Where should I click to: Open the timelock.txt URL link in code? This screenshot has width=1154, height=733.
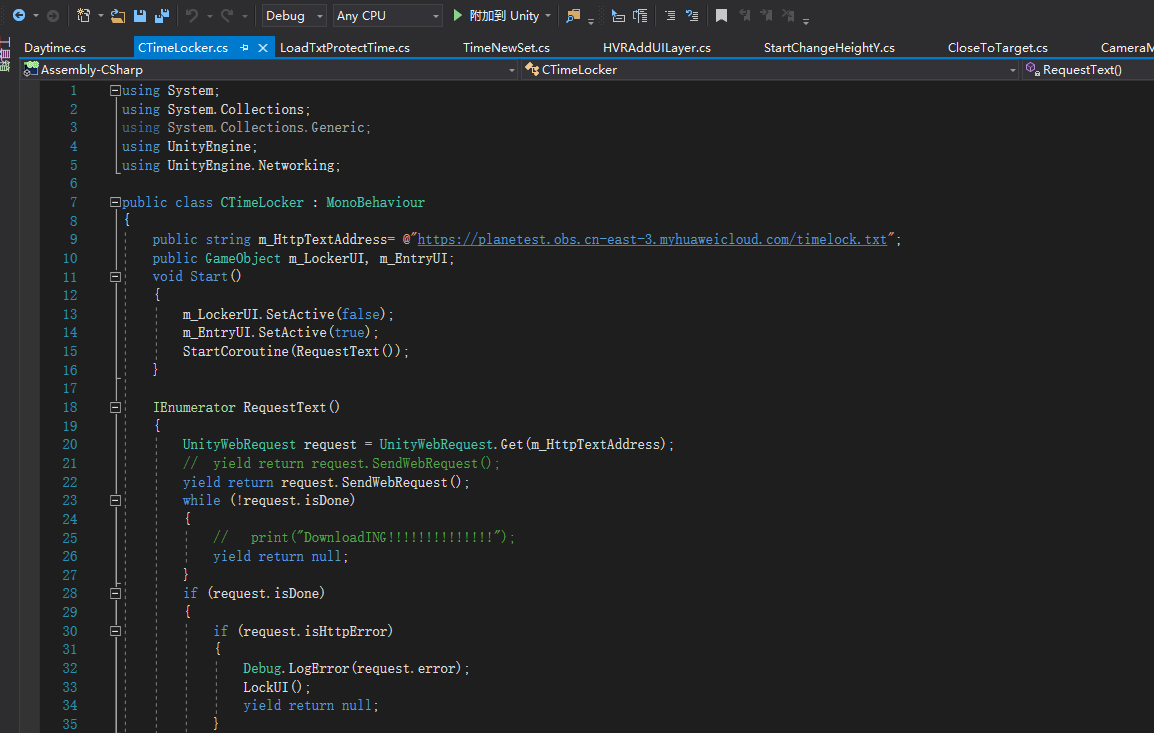652,240
